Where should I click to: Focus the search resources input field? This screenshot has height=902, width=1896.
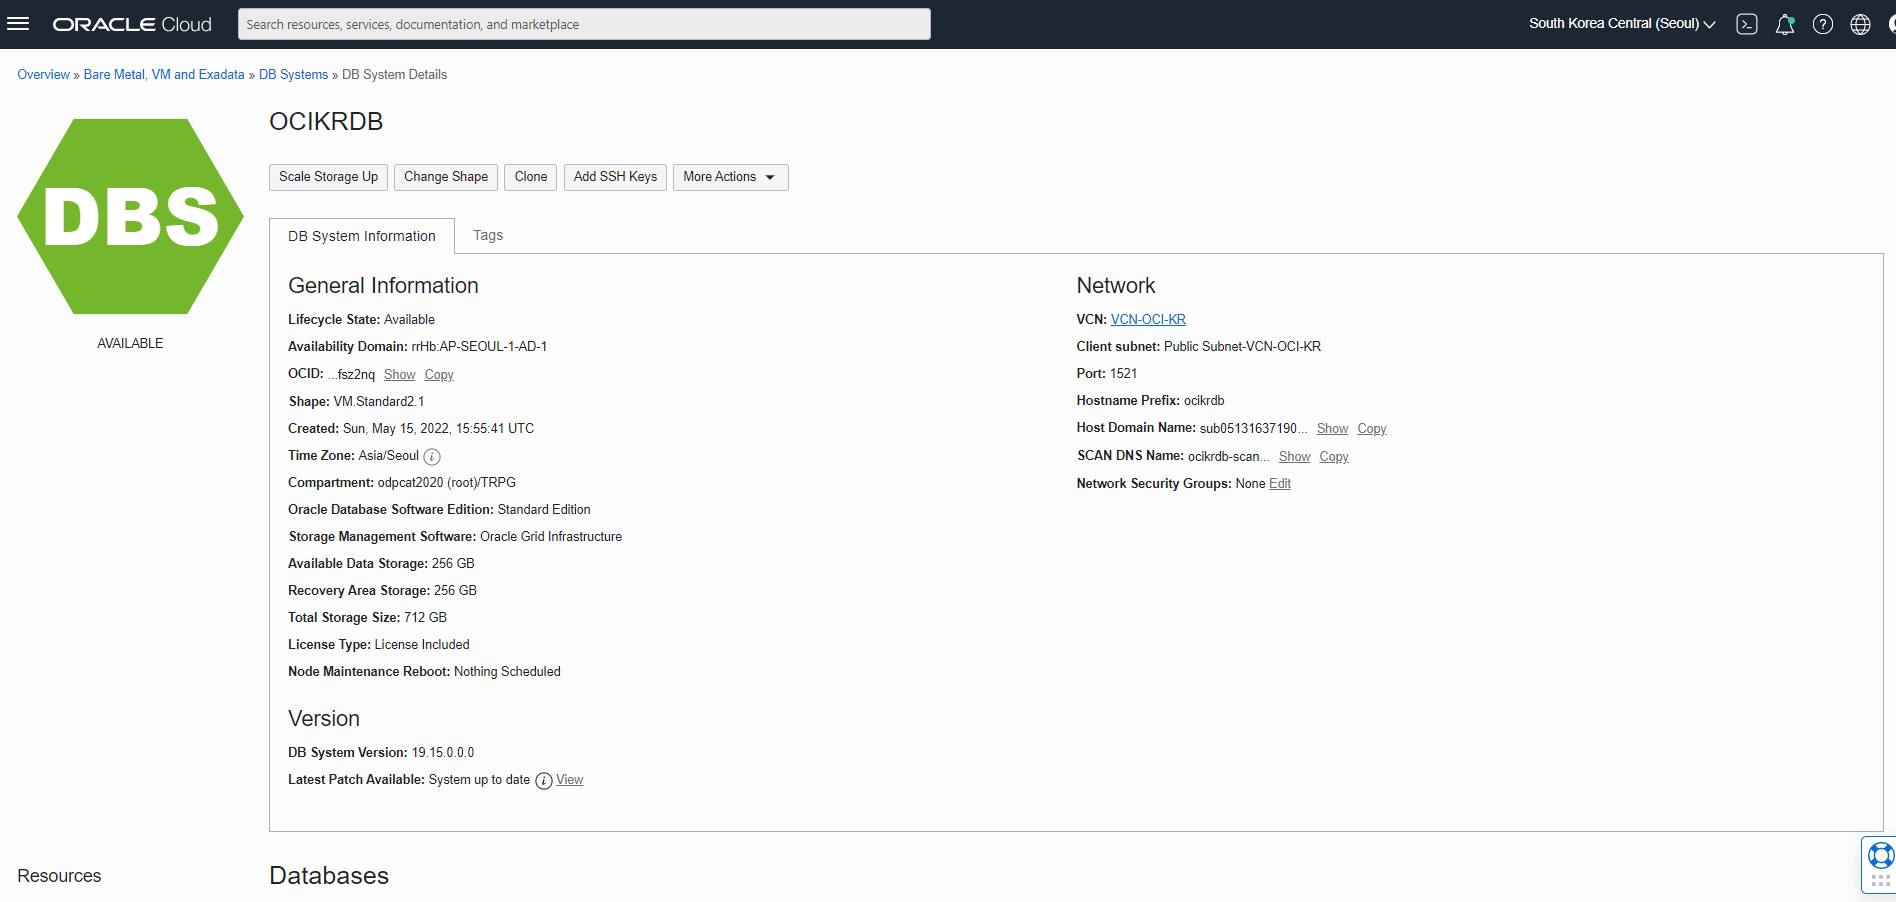(x=584, y=24)
